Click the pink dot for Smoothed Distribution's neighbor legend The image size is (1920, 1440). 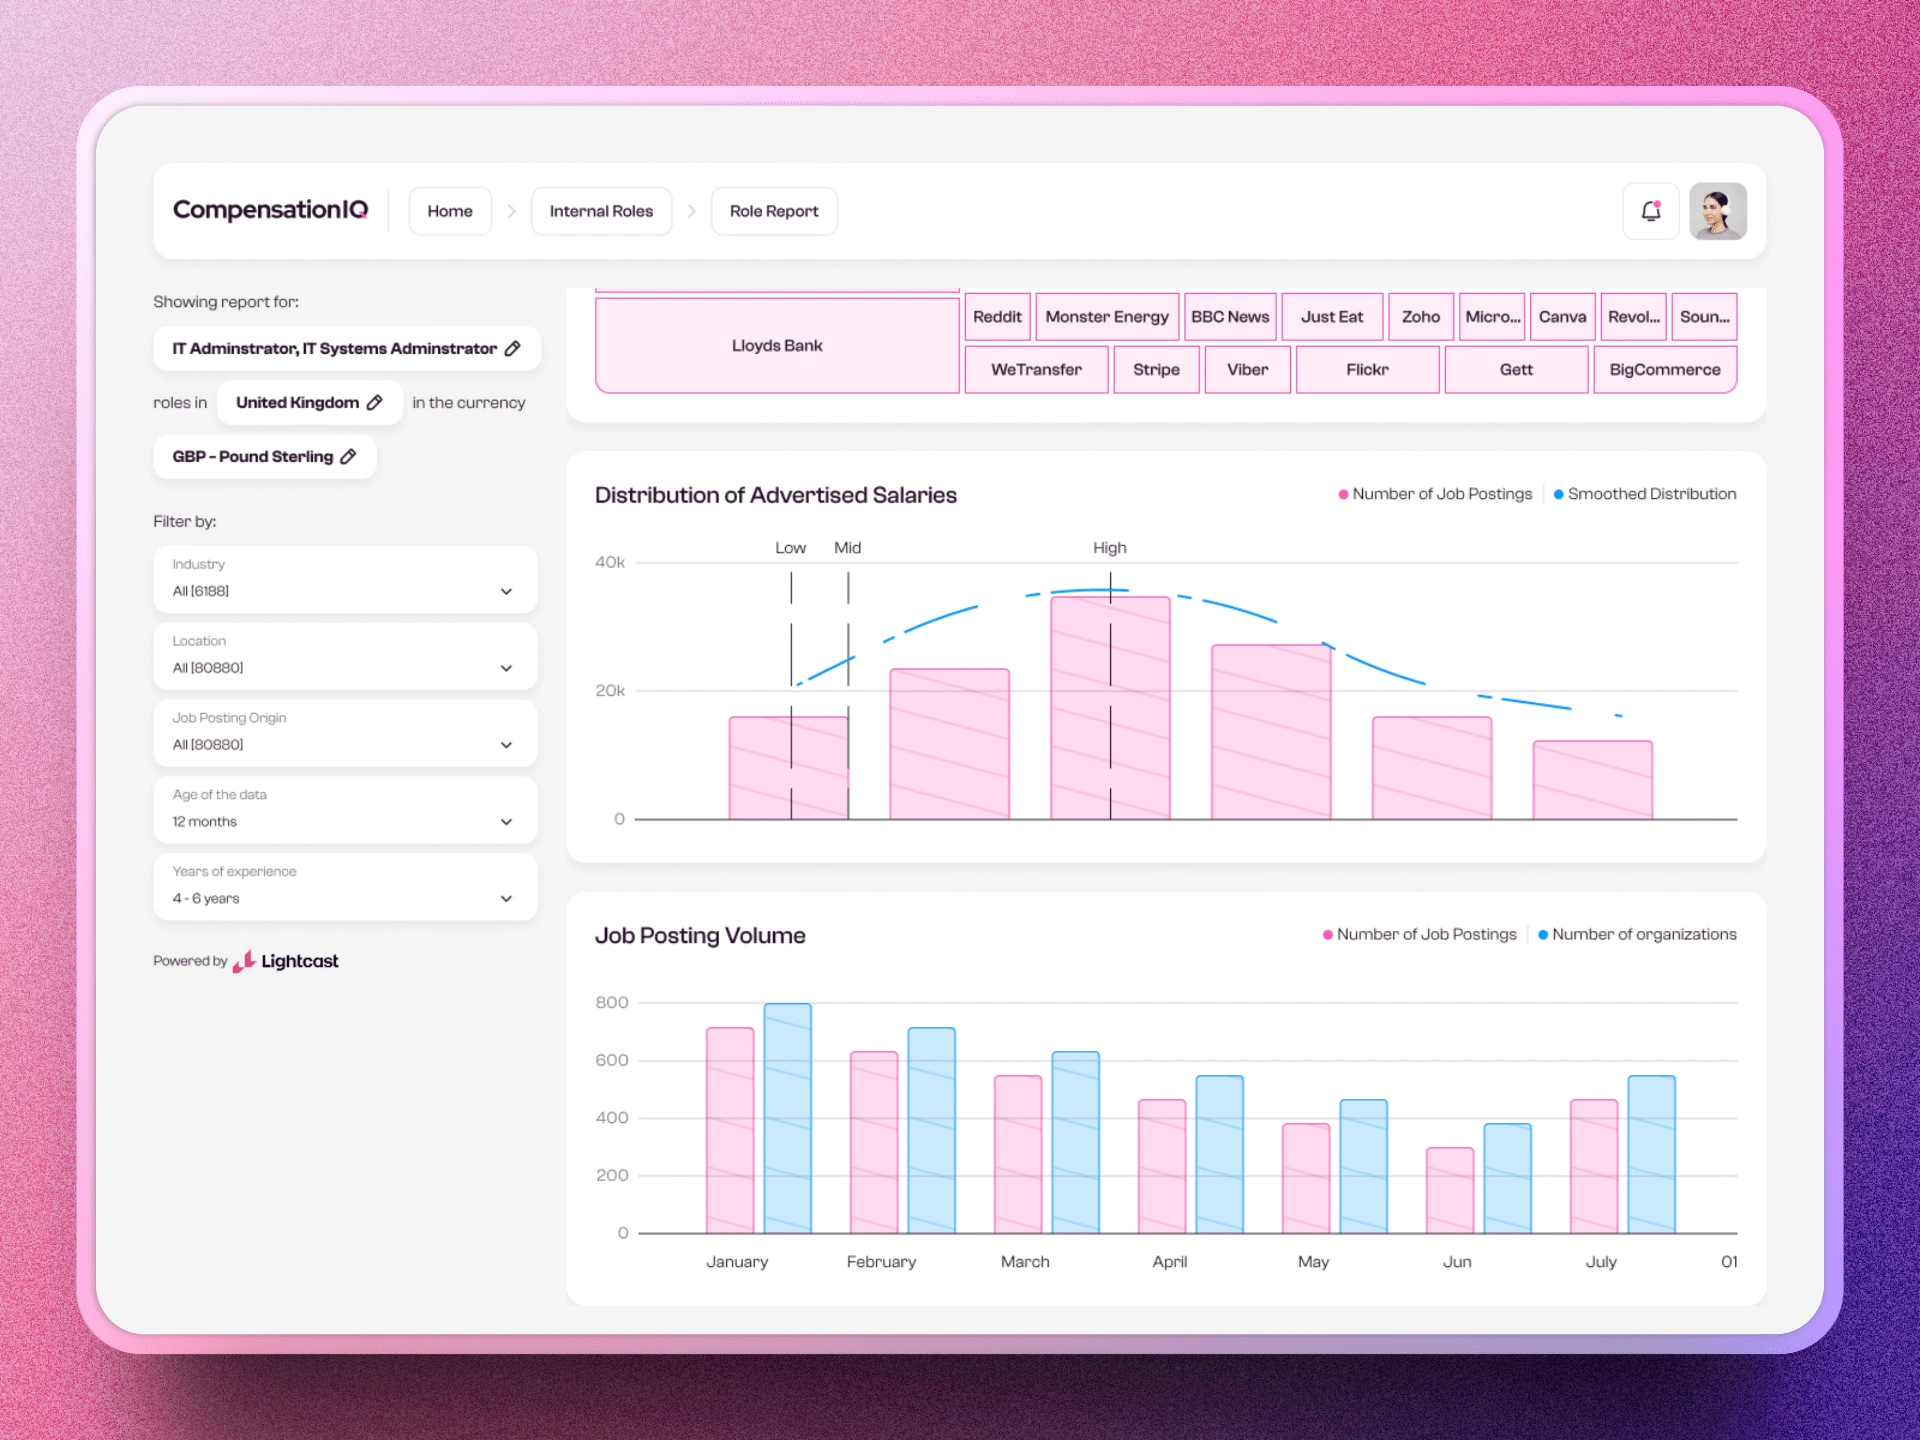[1344, 494]
